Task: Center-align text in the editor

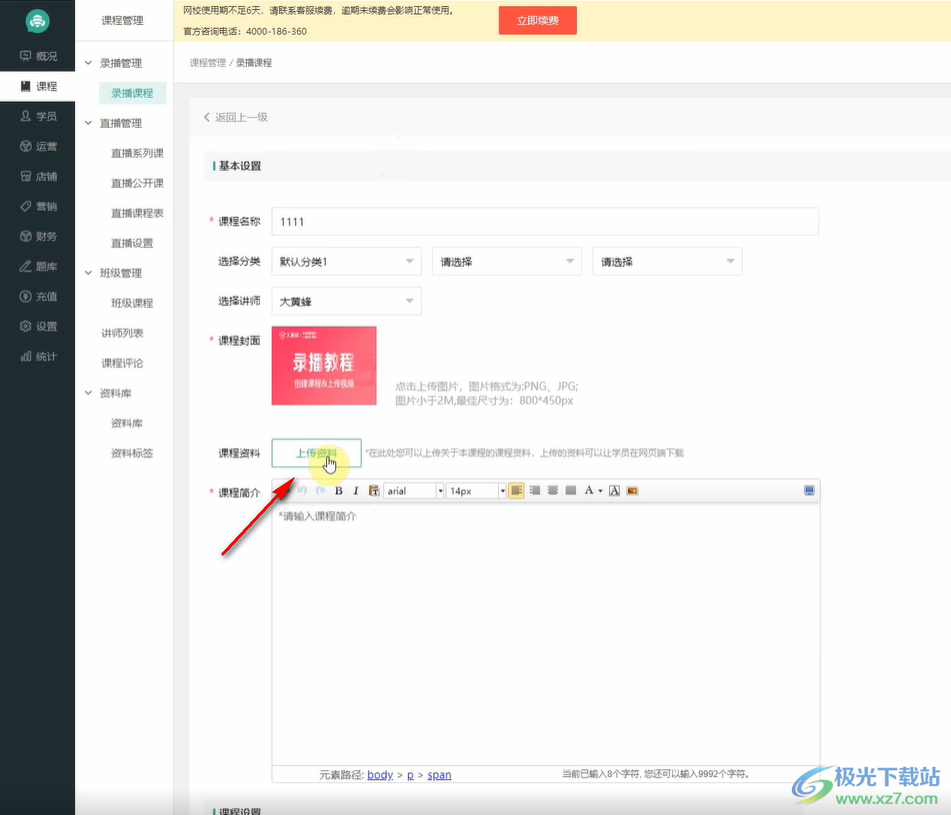Action: (535, 491)
